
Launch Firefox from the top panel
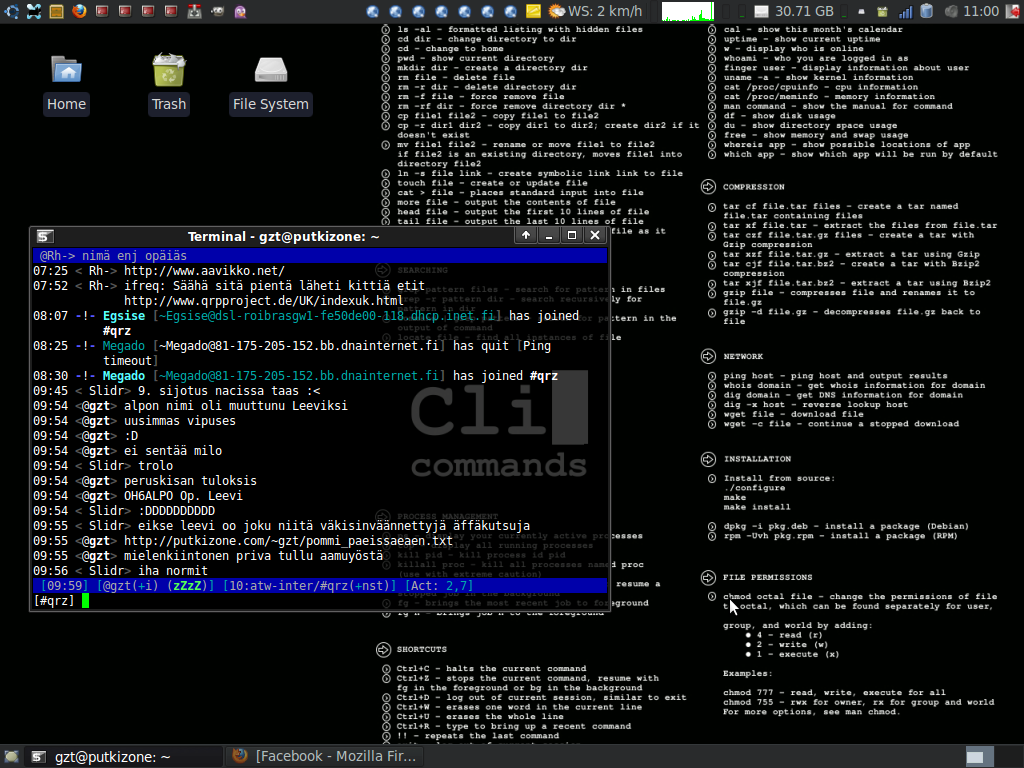click(79, 11)
